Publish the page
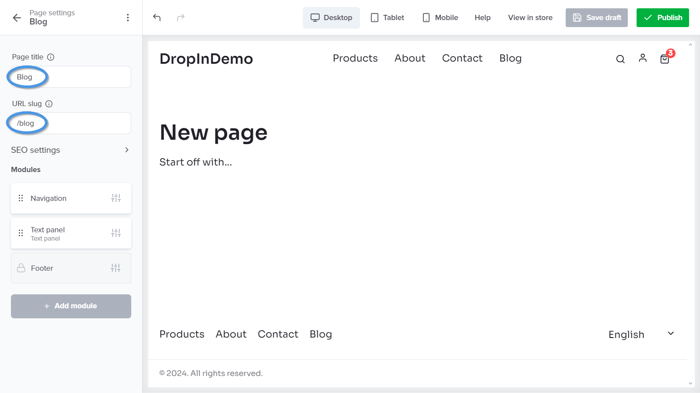Image resolution: width=700 pixels, height=393 pixels. tap(662, 17)
